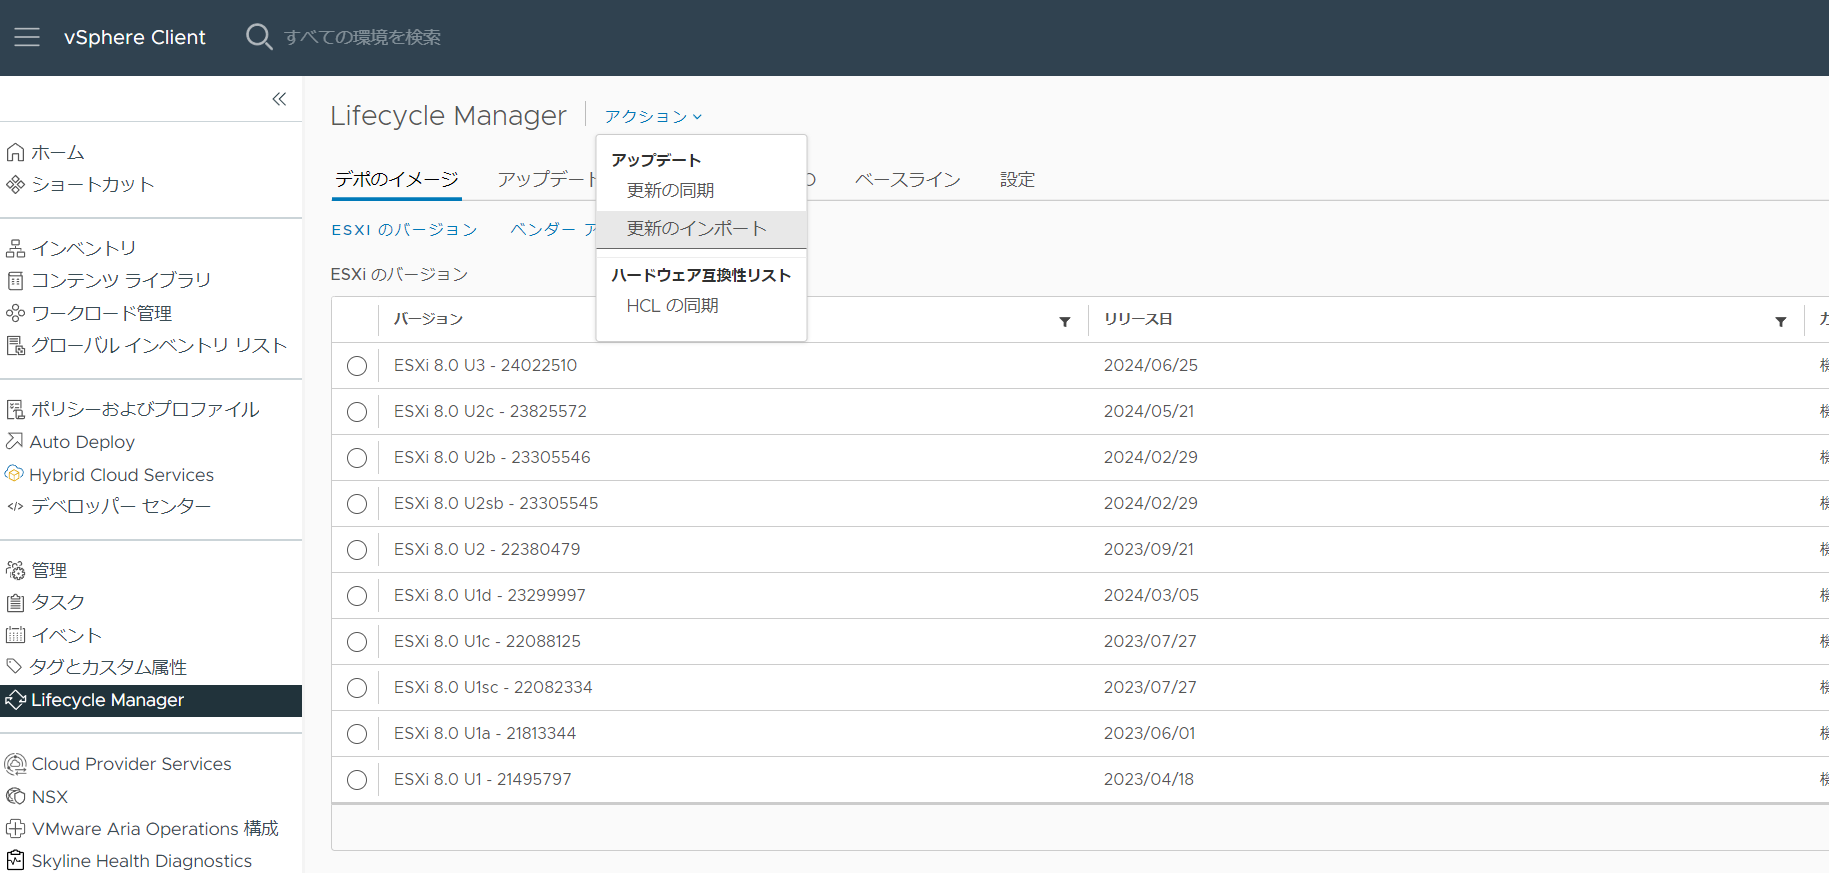The width and height of the screenshot is (1829, 873).
Task: Switch to the ベースライン tab
Action: pyautogui.click(x=908, y=180)
